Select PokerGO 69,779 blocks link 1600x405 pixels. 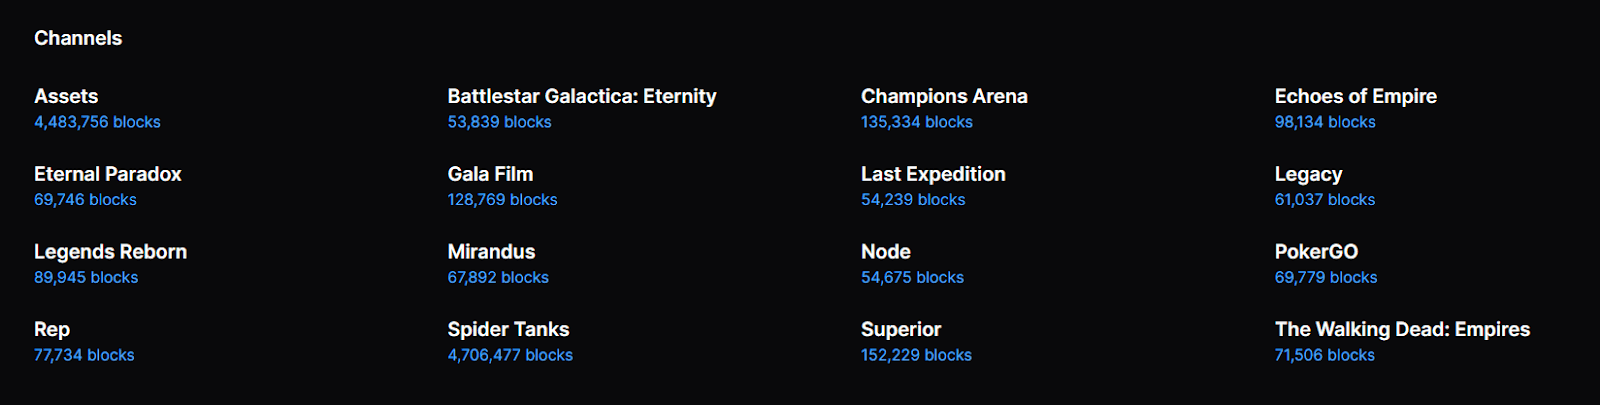(1325, 278)
